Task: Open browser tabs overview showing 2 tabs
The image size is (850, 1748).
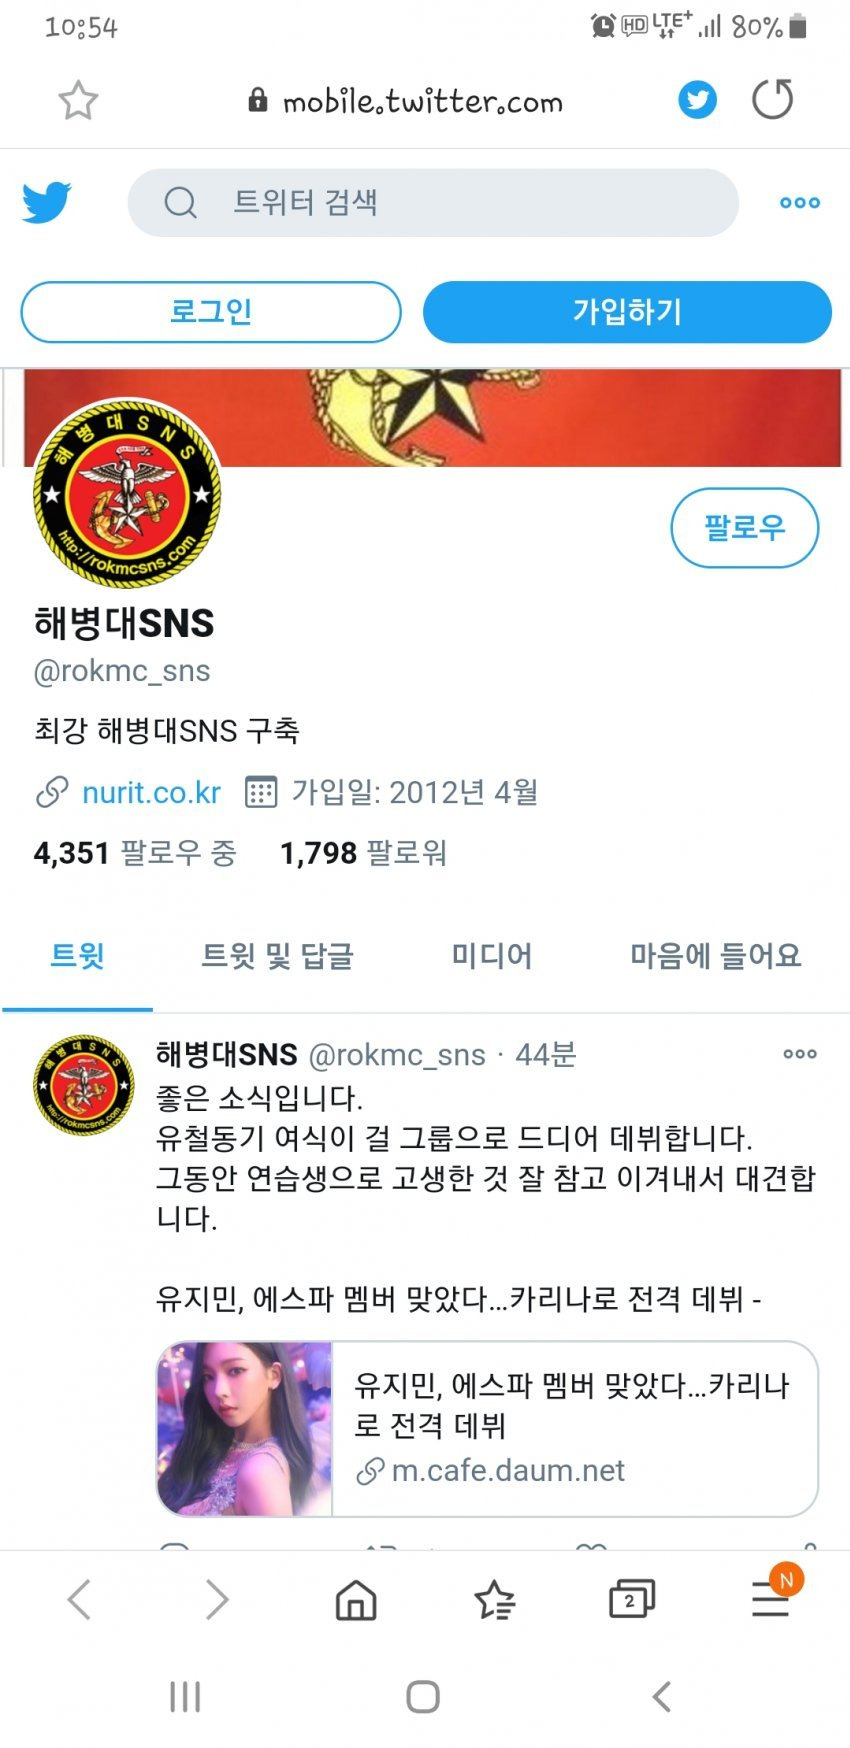Action: (x=631, y=1599)
